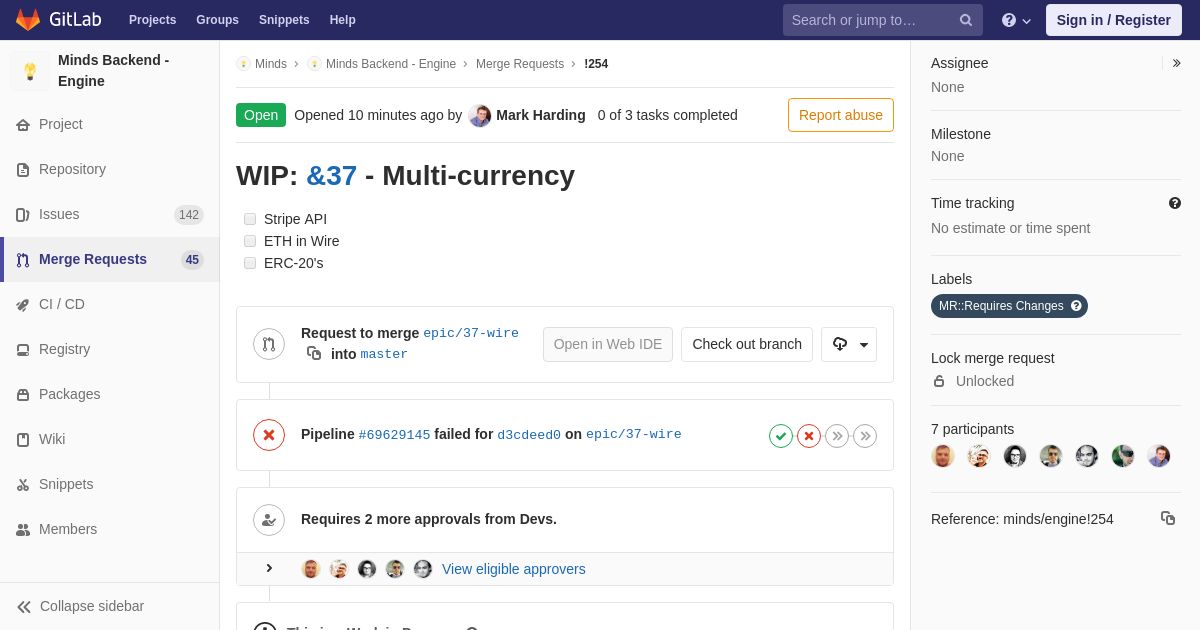Open Groups in top navigation
The image size is (1200, 630).
[217, 20]
